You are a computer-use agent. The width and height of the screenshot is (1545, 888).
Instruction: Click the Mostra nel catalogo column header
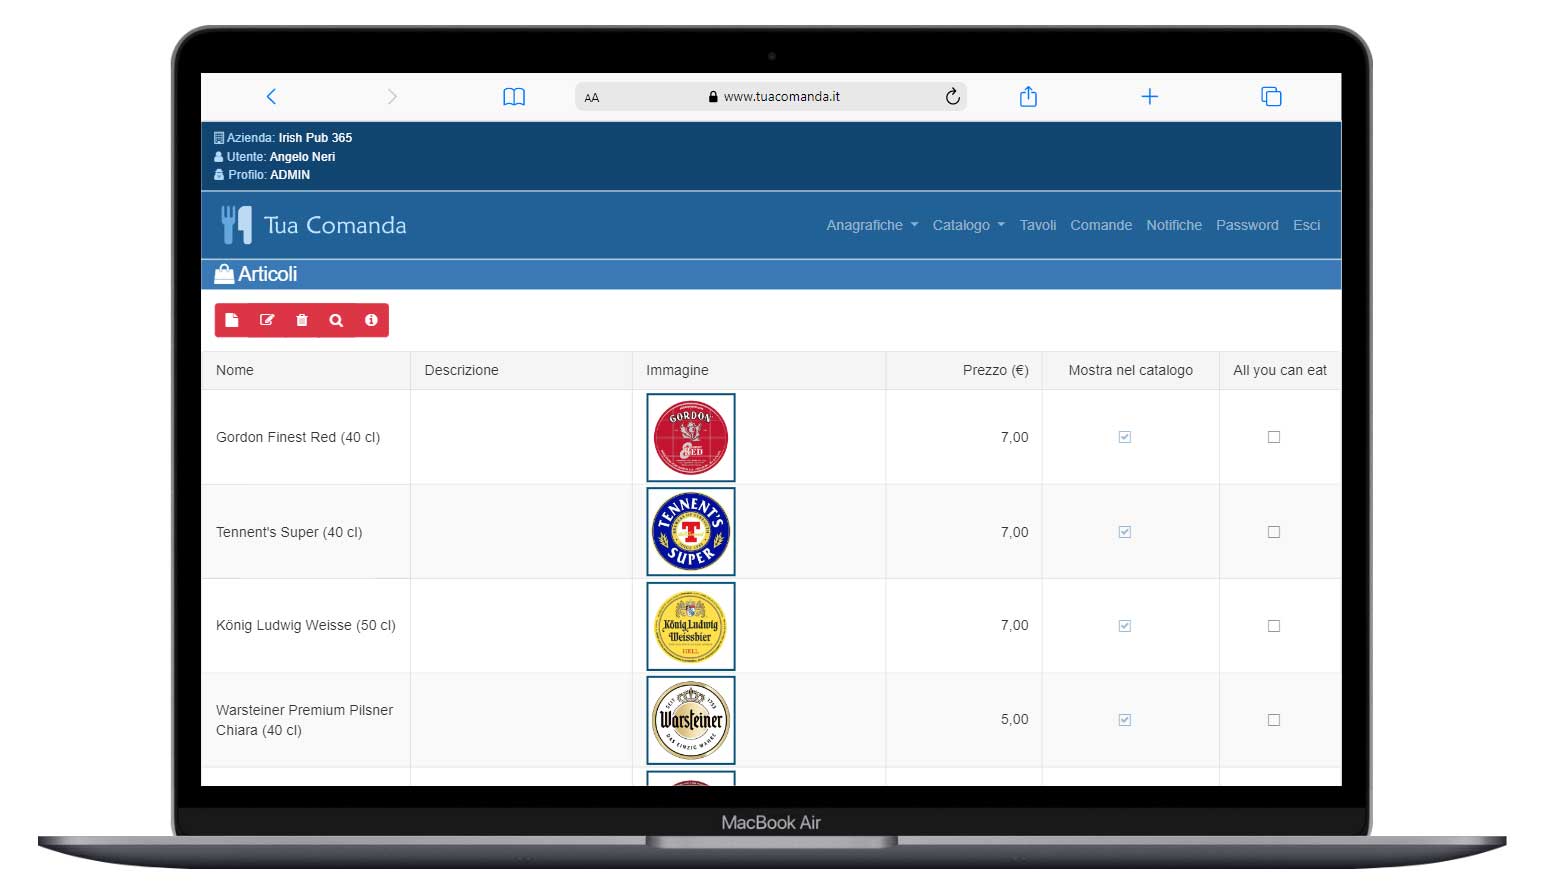coord(1130,370)
